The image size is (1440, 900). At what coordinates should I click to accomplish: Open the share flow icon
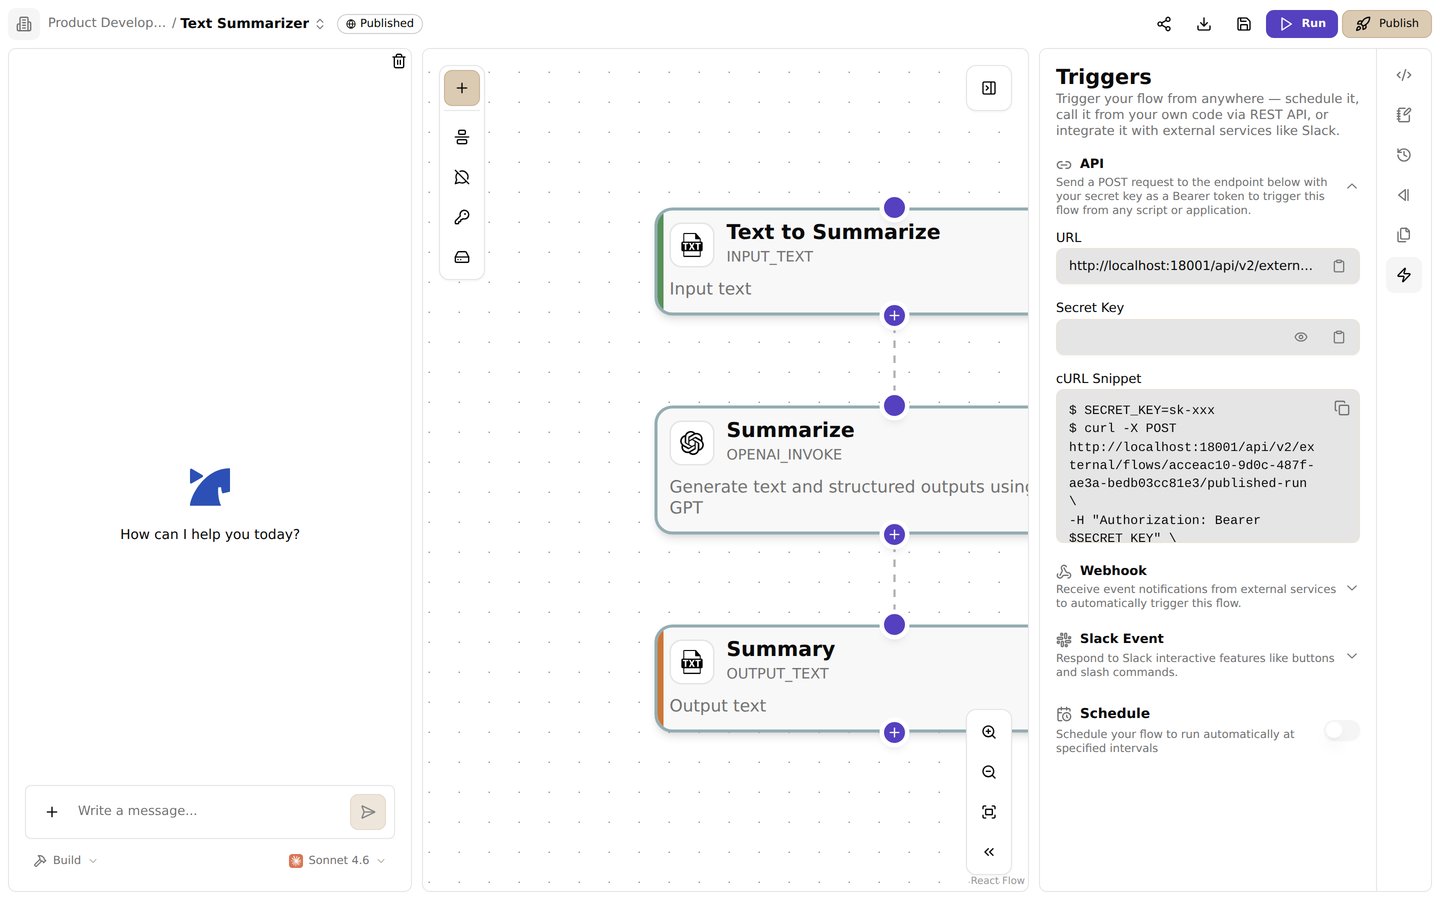[x=1164, y=24]
